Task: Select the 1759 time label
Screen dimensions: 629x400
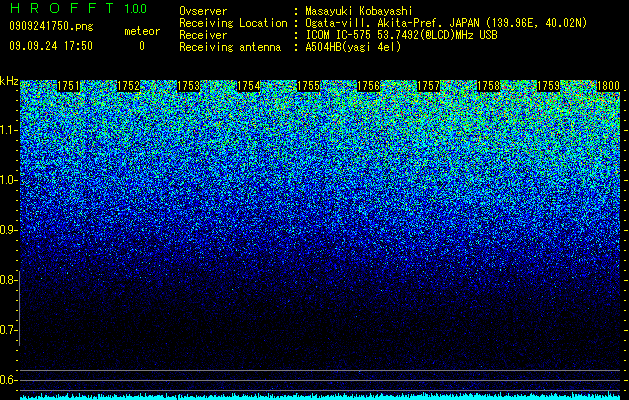Action: 548,86
